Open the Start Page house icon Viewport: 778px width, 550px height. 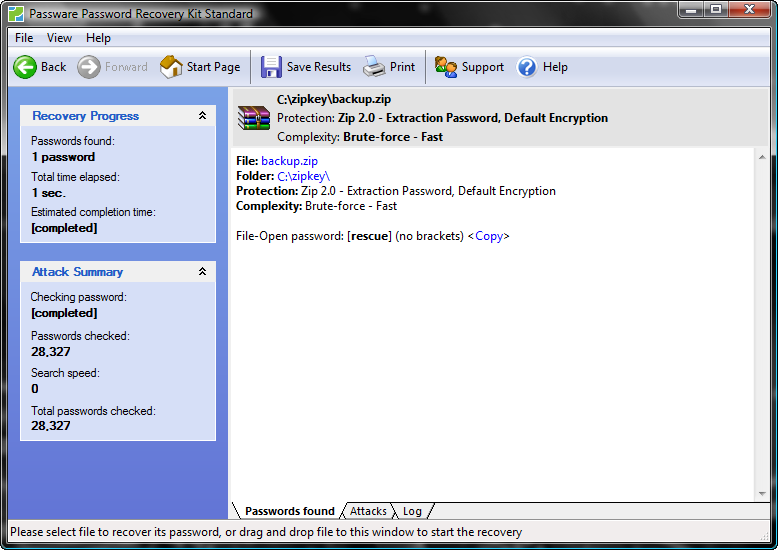pos(171,67)
